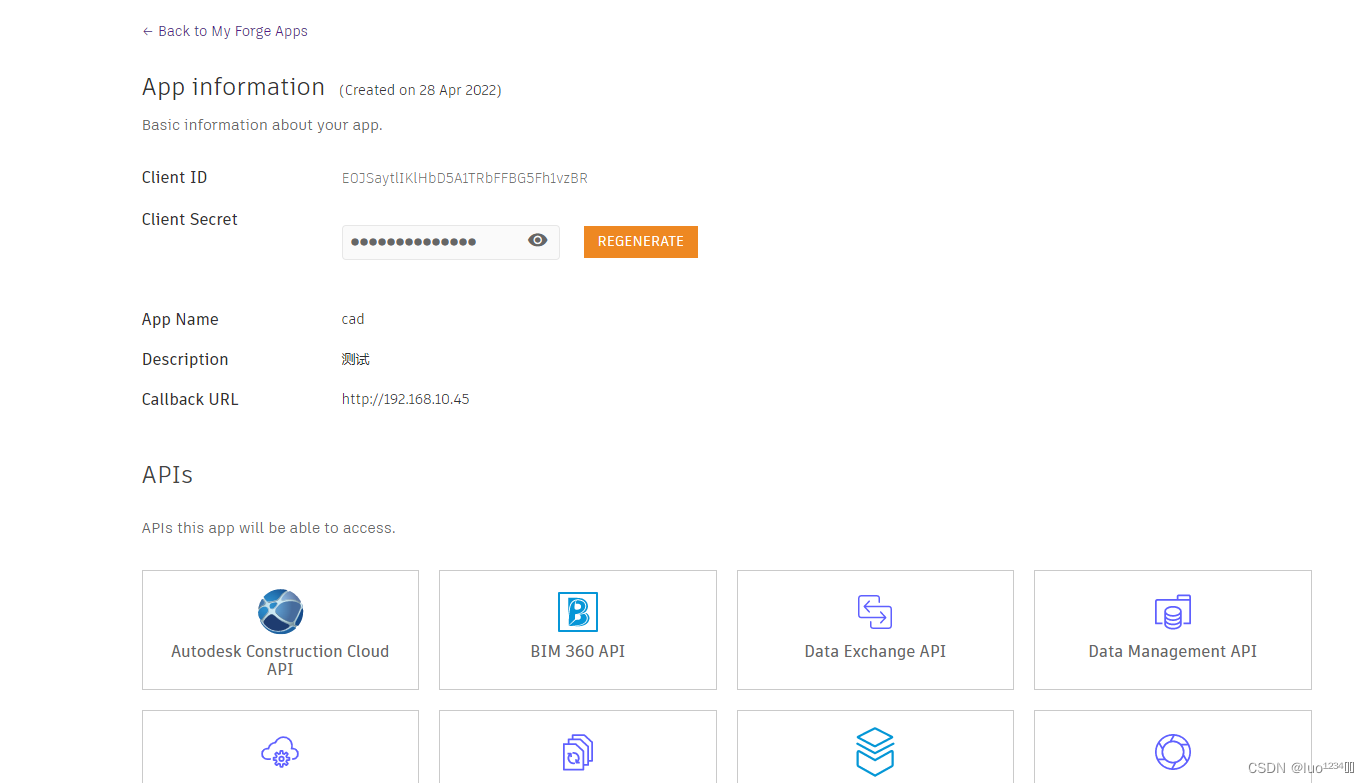
Task: Select the BIM 360 API logo icon
Action: coord(577,611)
